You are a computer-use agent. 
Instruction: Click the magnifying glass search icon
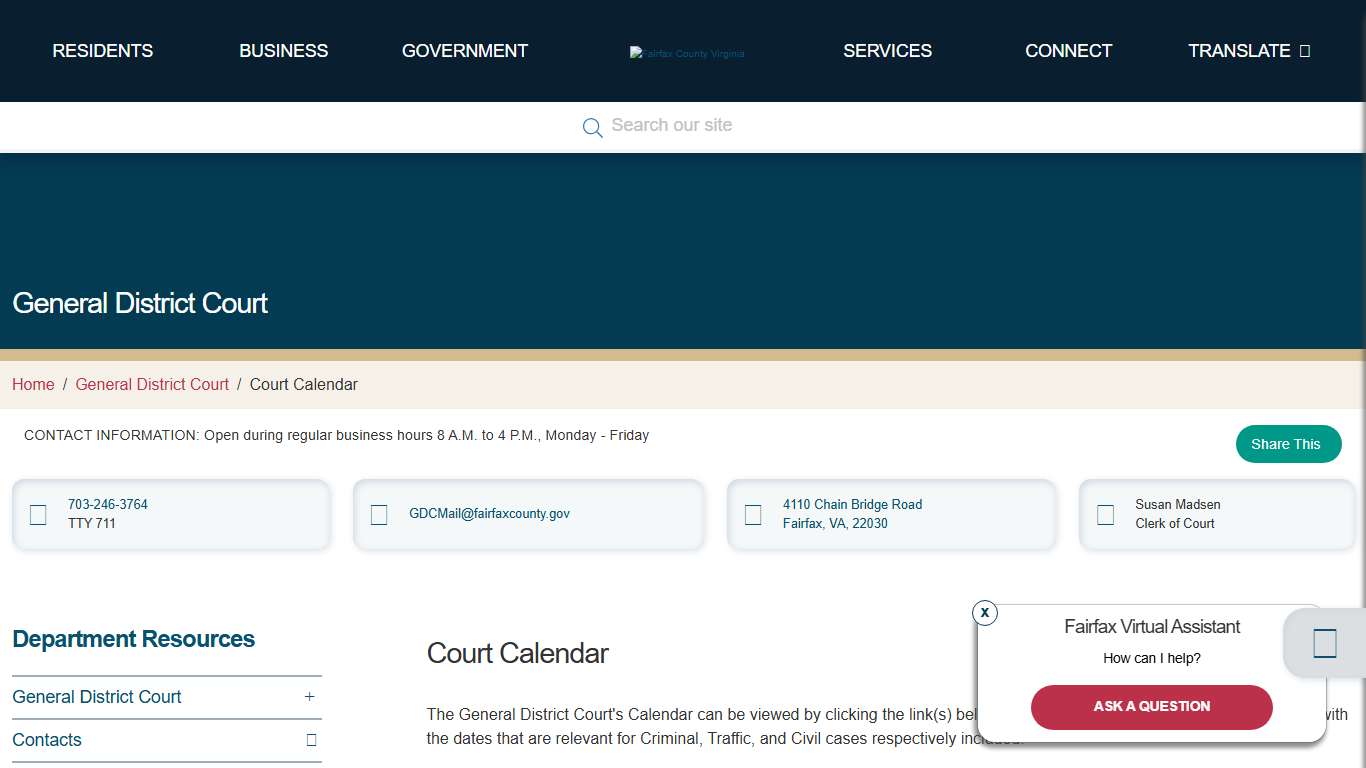coord(592,127)
